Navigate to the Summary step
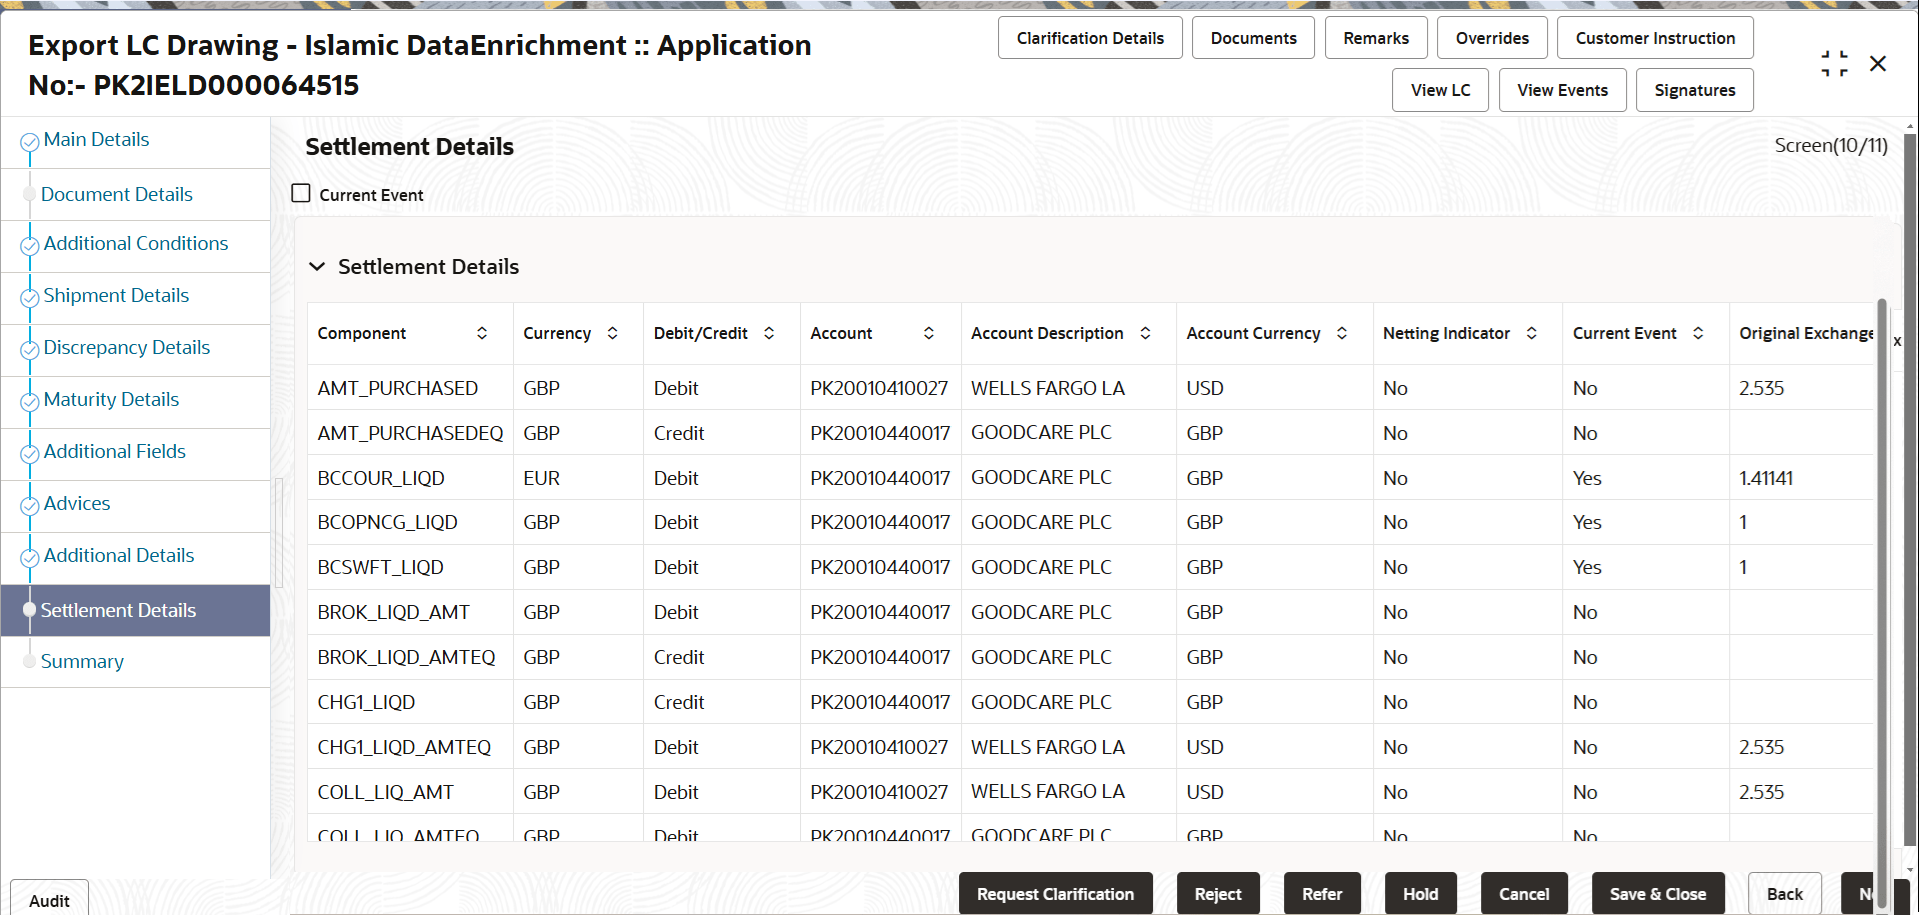Screen dimensions: 1920x915 point(83,661)
